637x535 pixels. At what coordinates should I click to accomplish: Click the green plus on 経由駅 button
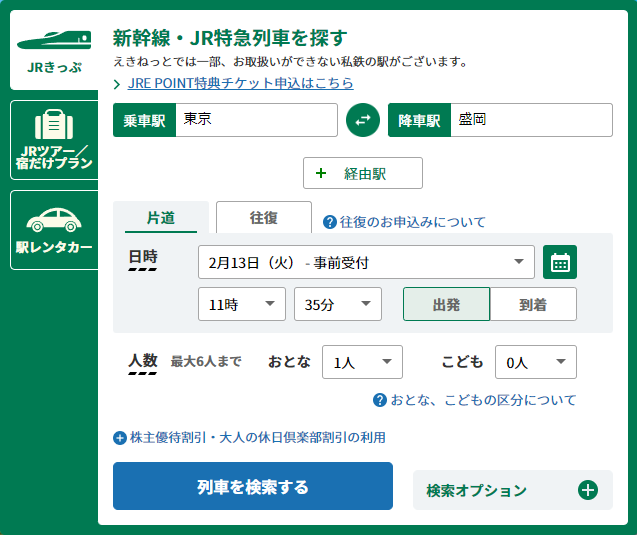(x=321, y=173)
